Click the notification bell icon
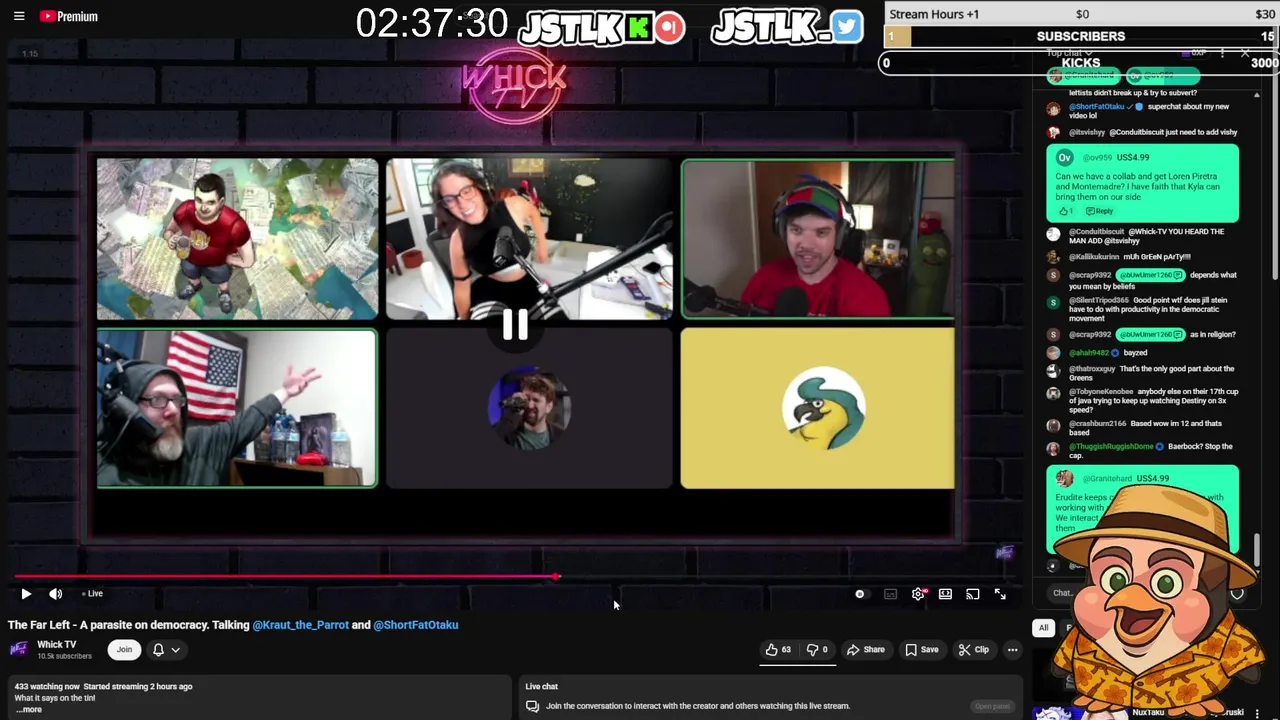 158,650
